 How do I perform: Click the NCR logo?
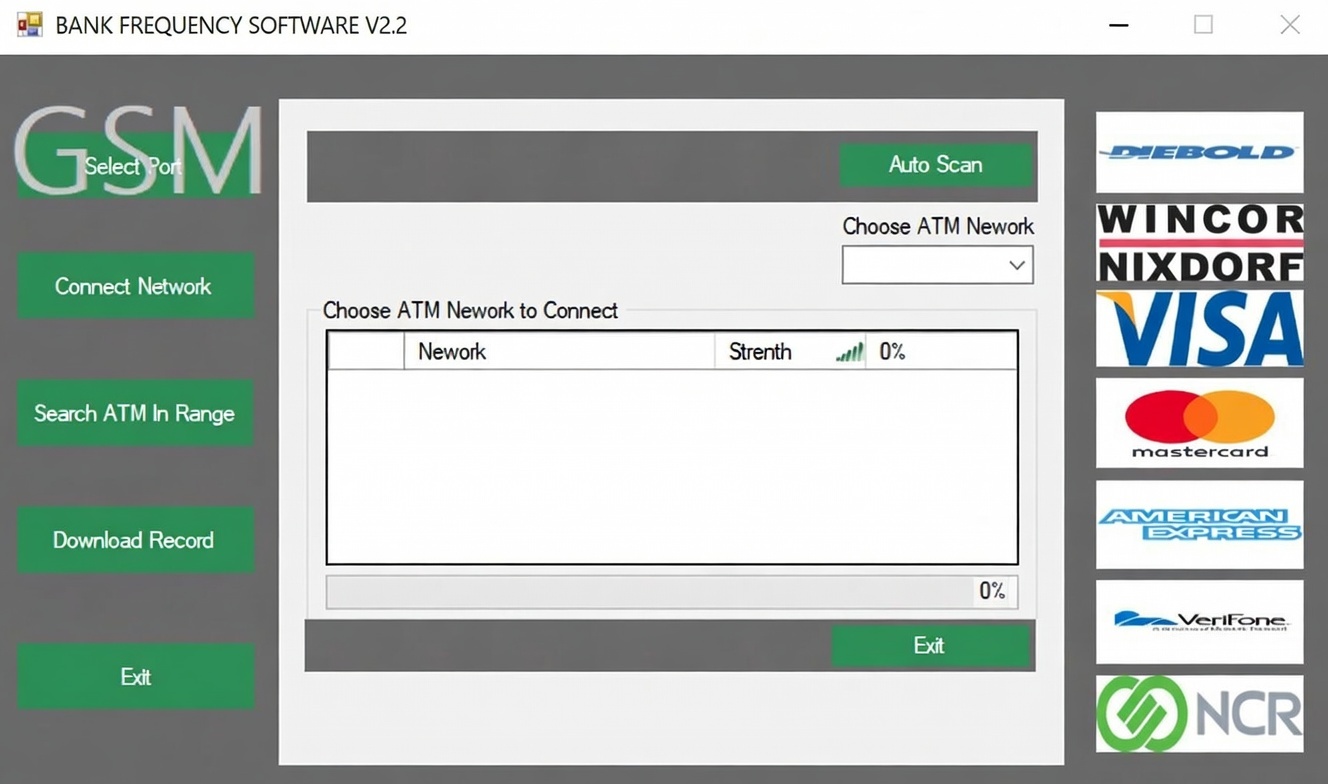tap(1199, 714)
